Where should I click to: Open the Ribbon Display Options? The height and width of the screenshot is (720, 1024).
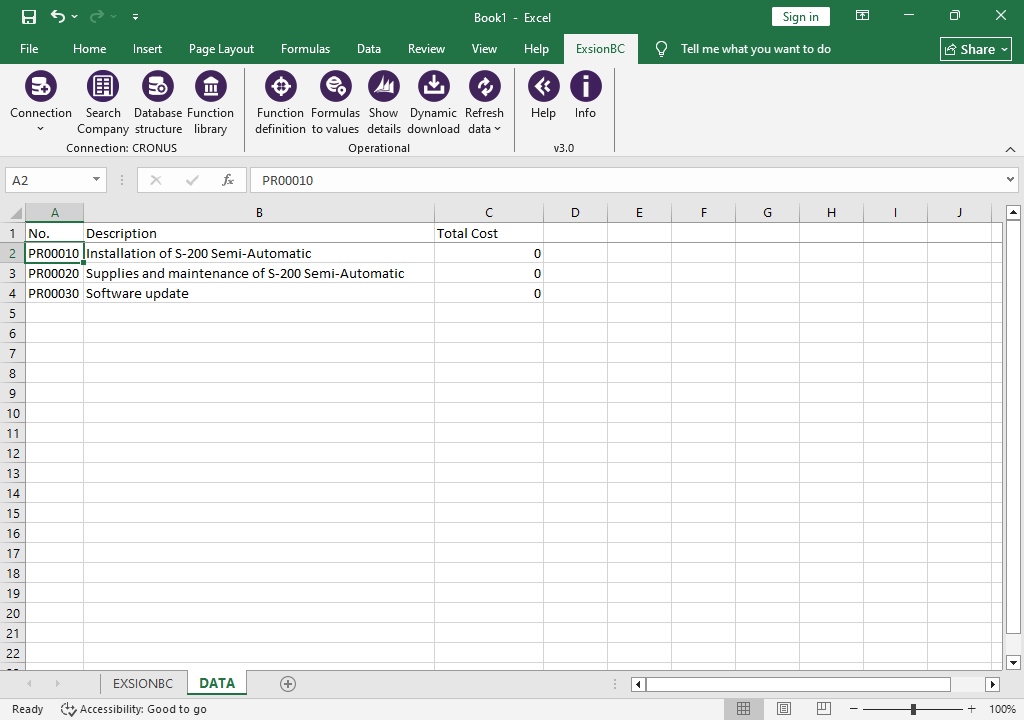coord(863,16)
